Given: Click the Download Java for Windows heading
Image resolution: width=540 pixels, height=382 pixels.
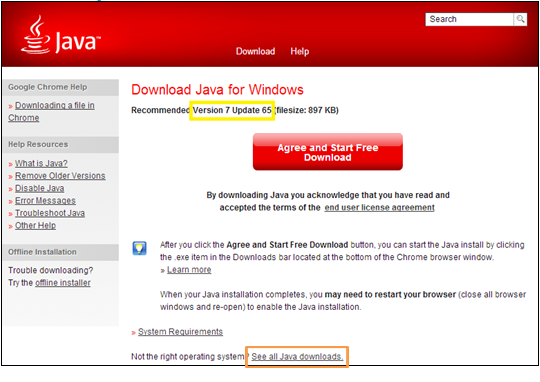Looking at the screenshot, I should 217,90.
